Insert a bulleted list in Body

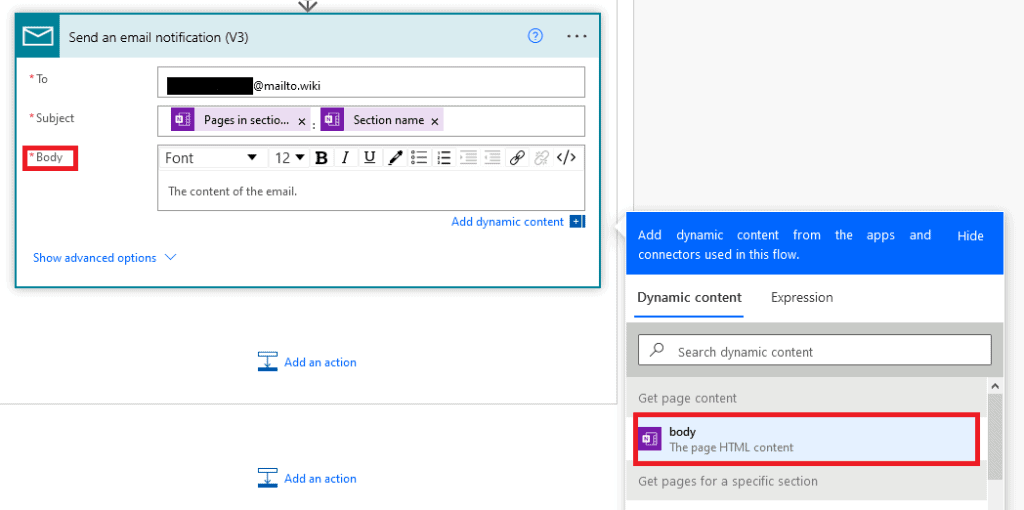click(419, 158)
